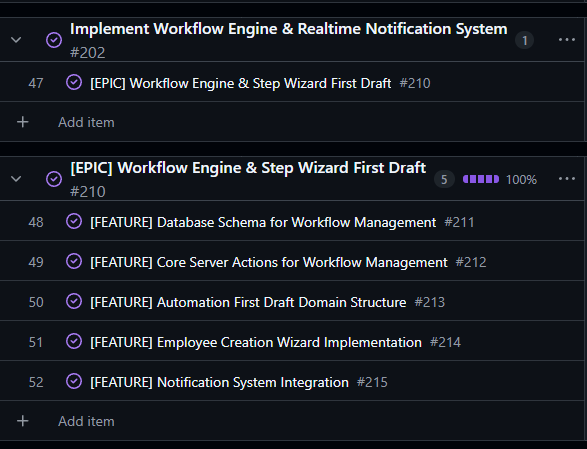
Task: Open three-dot menu for #202 group
Action: tap(566, 40)
